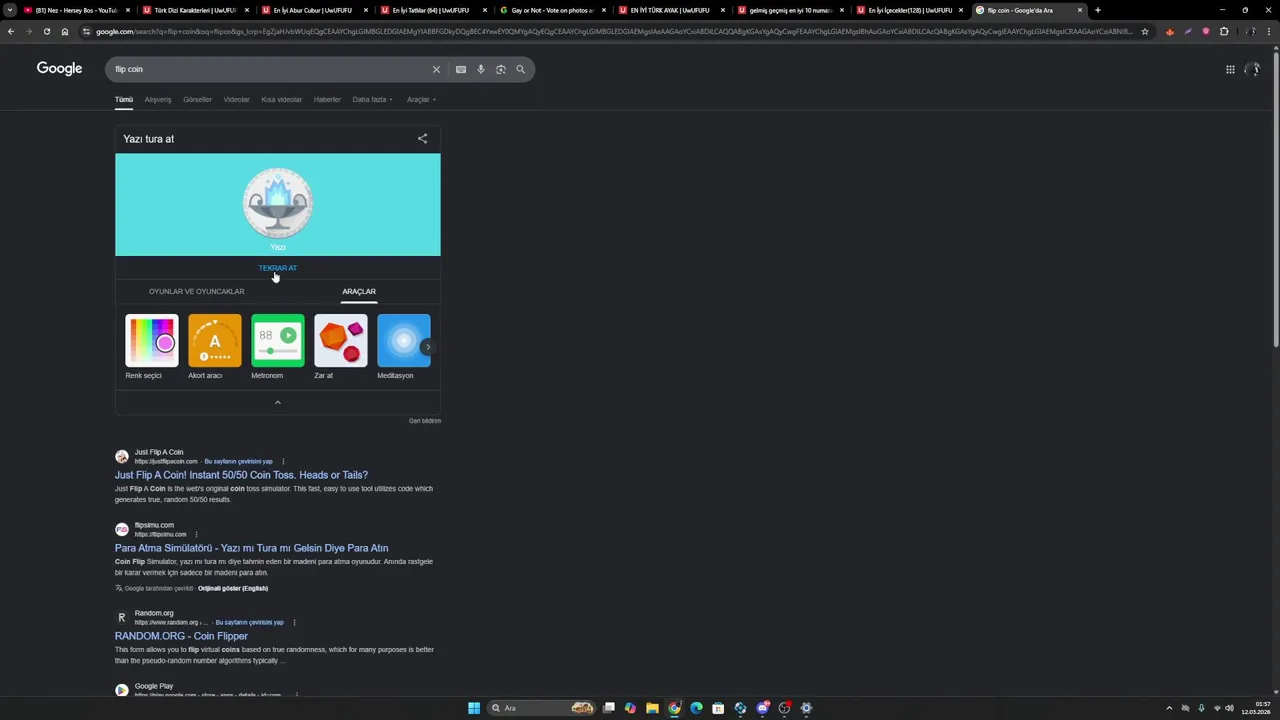Open Windows Start menu
The image size is (1280, 720).
(474, 708)
